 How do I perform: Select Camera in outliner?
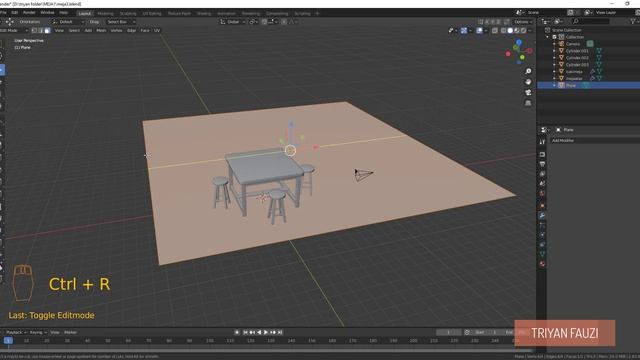point(573,44)
